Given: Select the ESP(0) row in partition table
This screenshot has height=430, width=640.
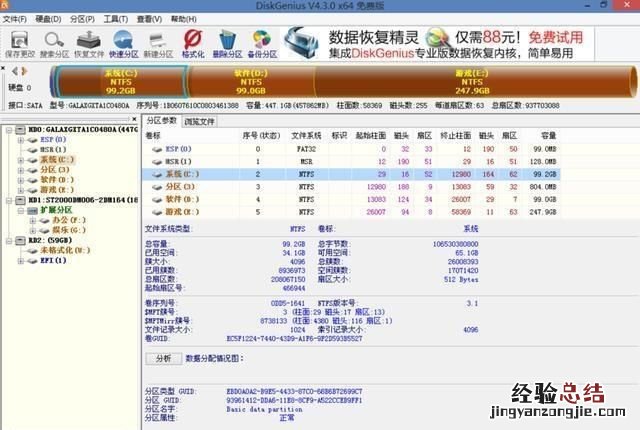Looking at the screenshot, I should pyautogui.click(x=351, y=149).
